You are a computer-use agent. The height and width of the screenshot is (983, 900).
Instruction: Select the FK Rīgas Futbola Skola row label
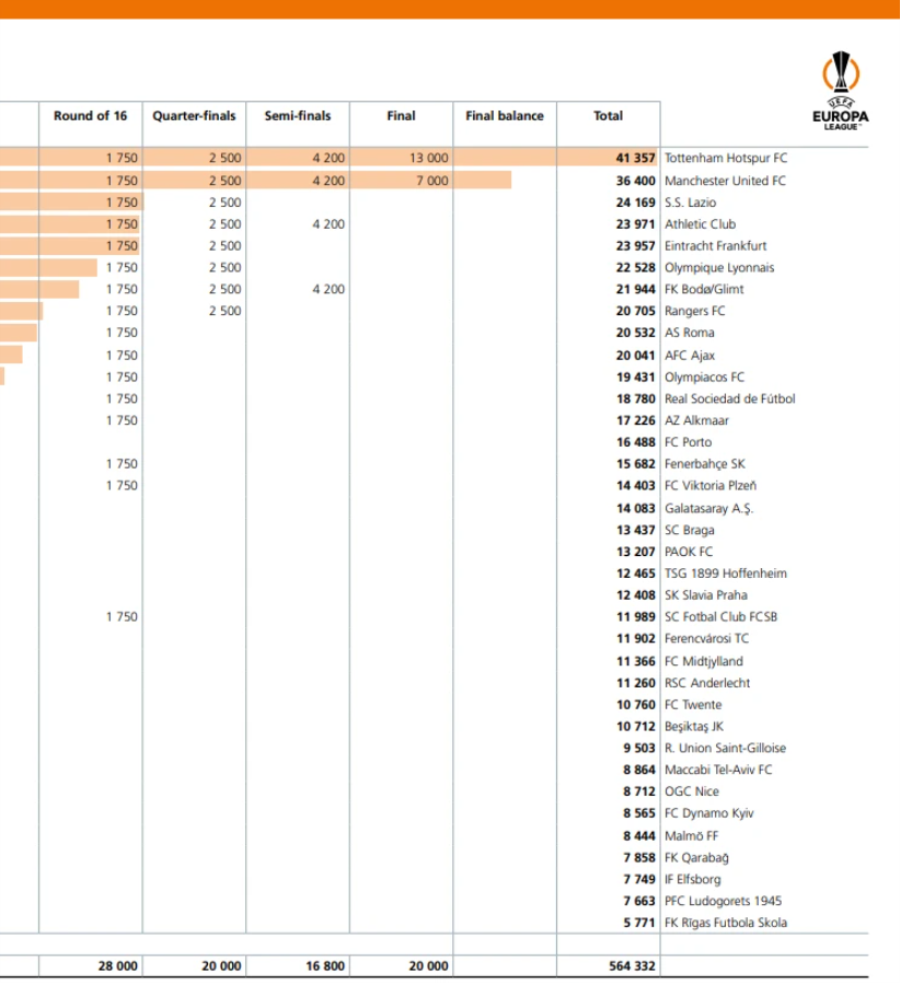(725, 923)
